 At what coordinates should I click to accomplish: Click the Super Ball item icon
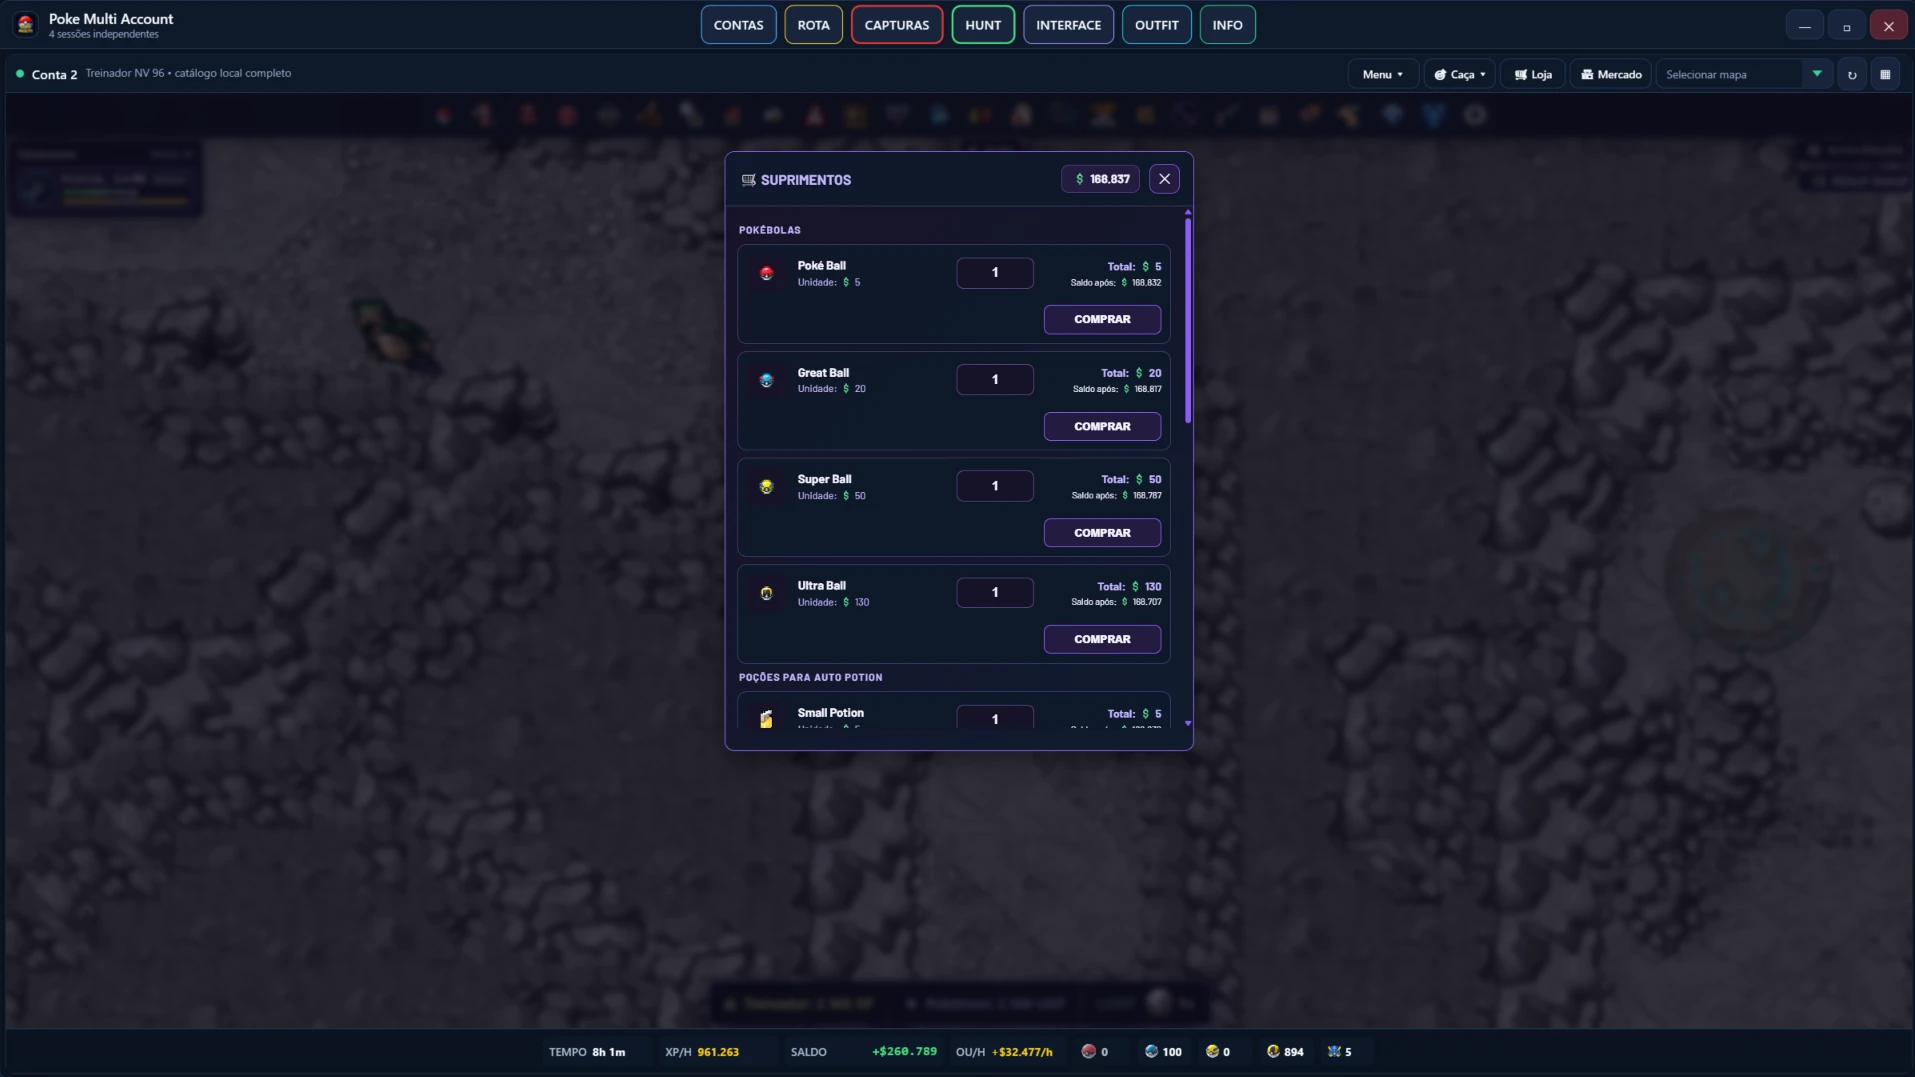pyautogui.click(x=766, y=487)
